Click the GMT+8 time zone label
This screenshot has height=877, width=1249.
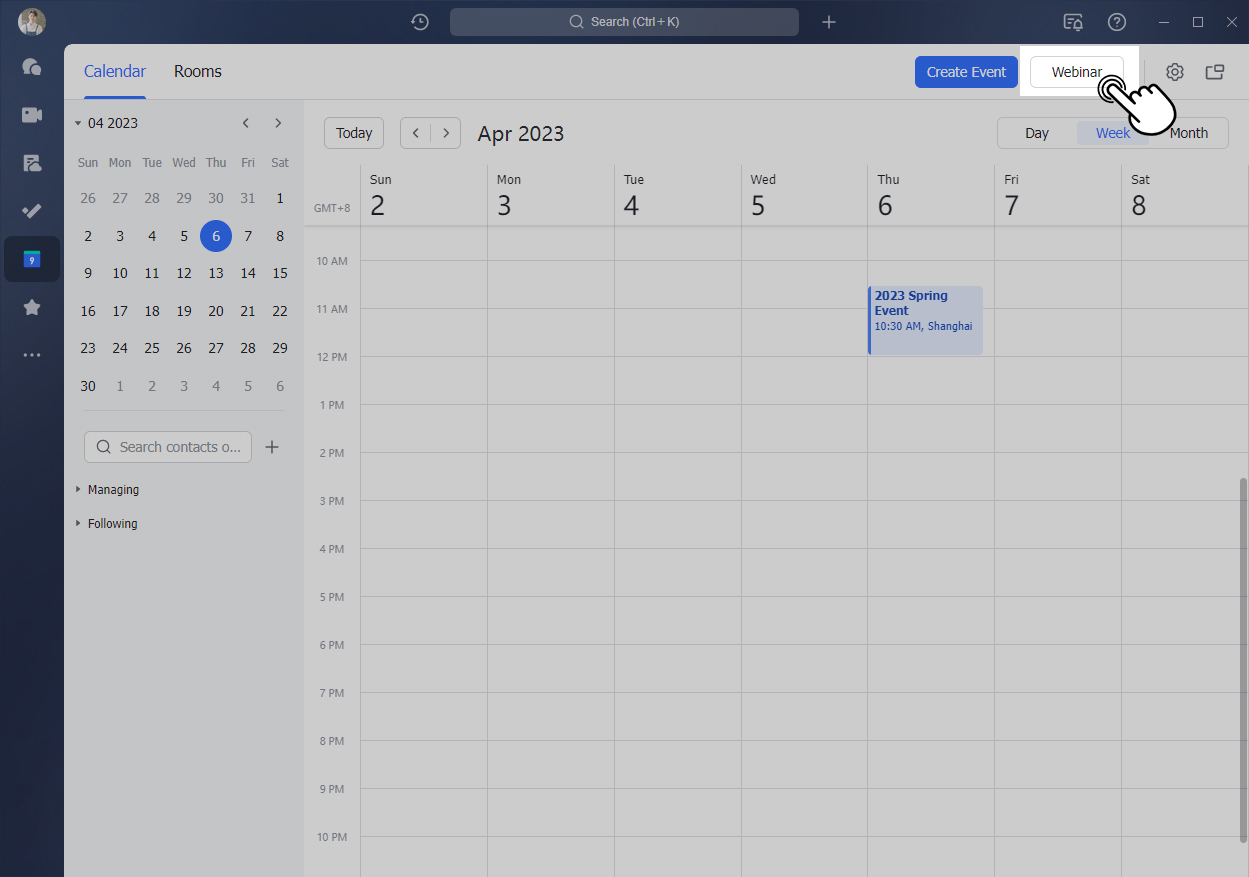pyautogui.click(x=332, y=208)
